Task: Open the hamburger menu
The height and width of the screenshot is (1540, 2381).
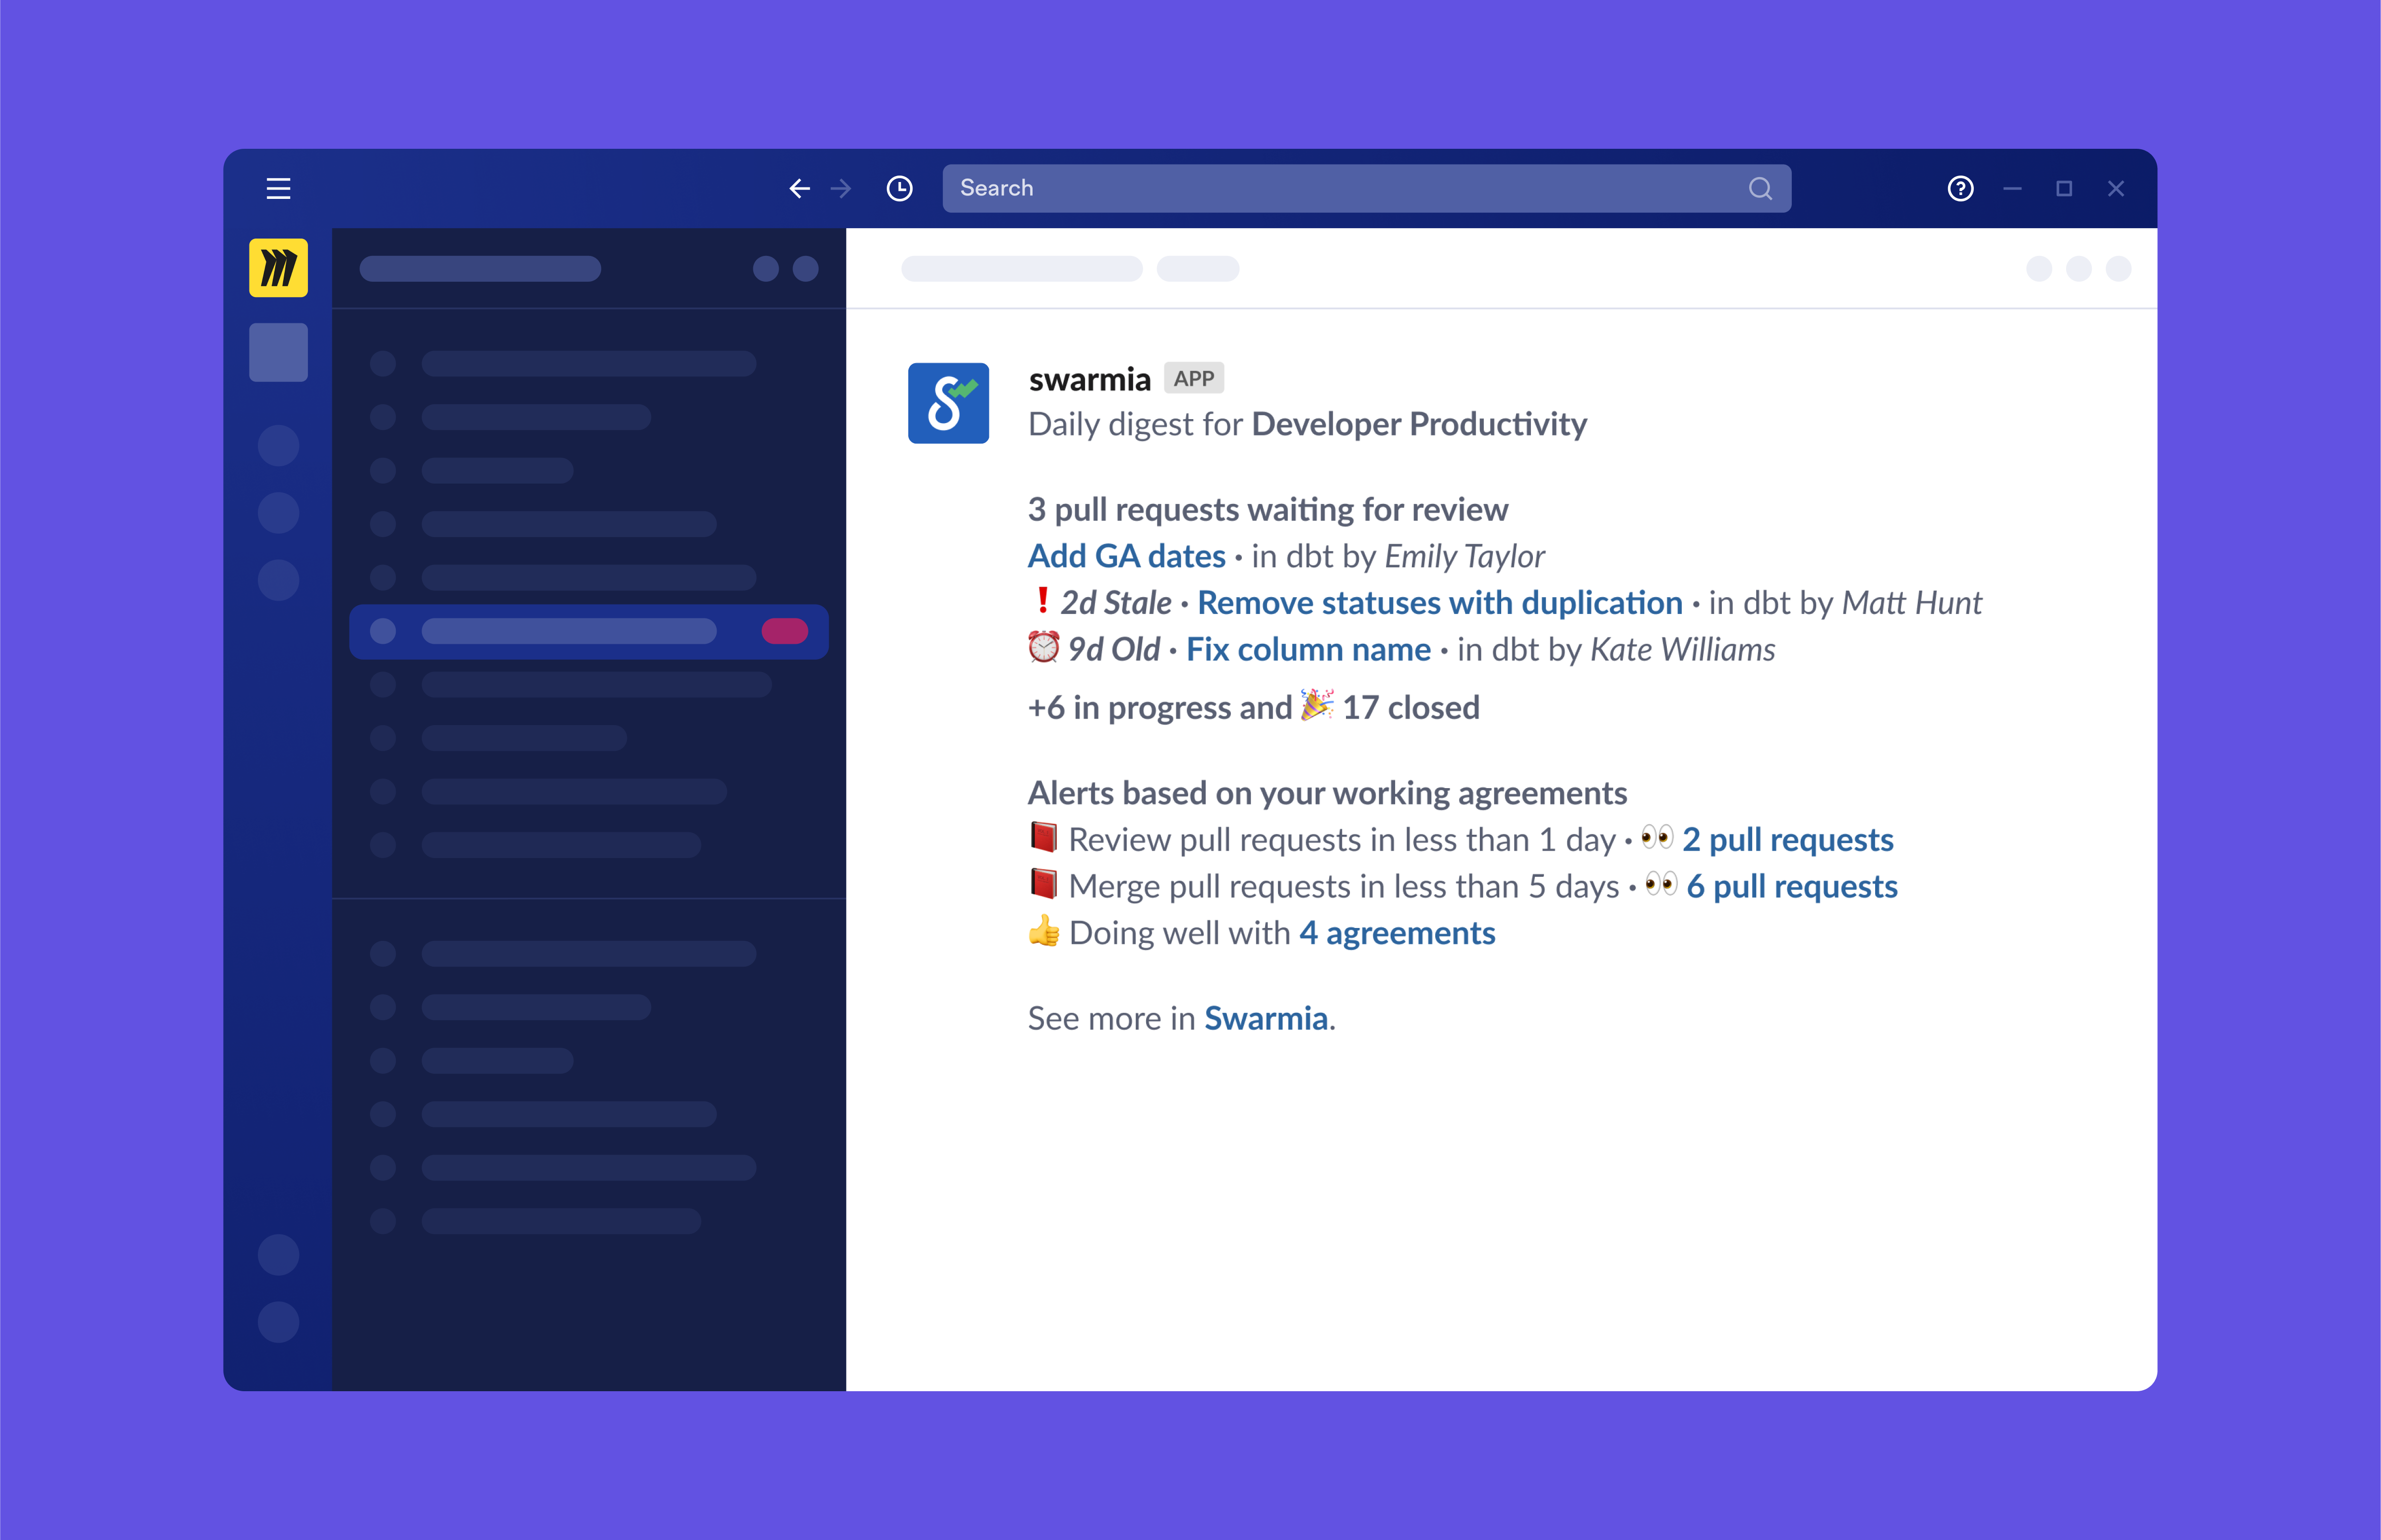Action: pos(278,188)
